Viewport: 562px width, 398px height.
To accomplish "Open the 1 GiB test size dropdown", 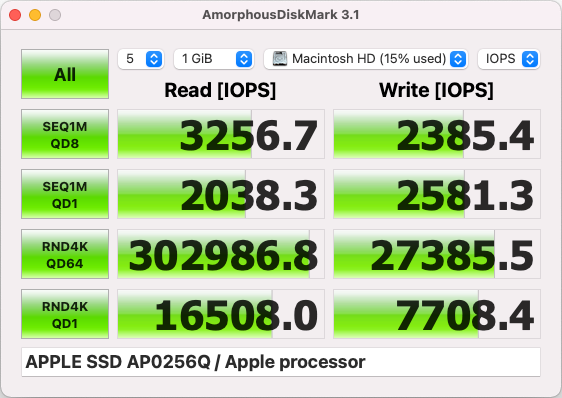I will (x=214, y=59).
